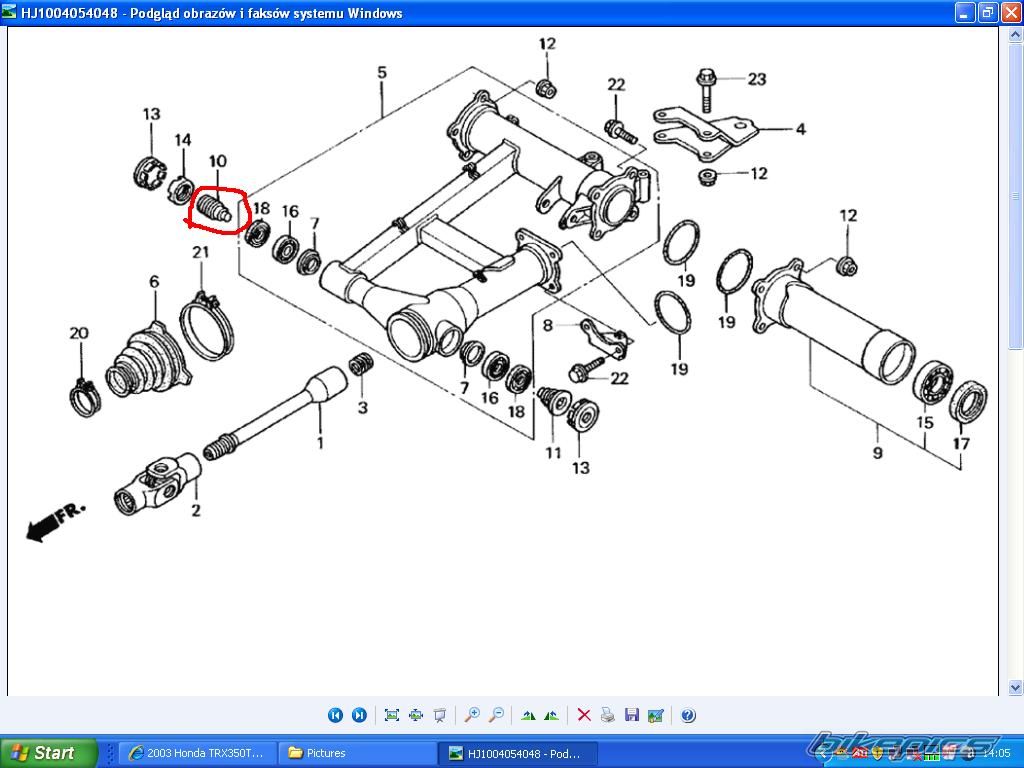Screen dimensions: 1024x768
Task: Print the image
Action: (x=607, y=715)
